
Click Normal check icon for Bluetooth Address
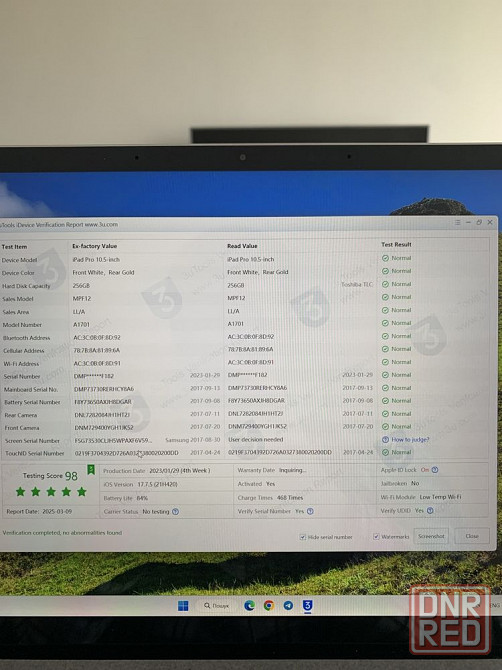[385, 336]
